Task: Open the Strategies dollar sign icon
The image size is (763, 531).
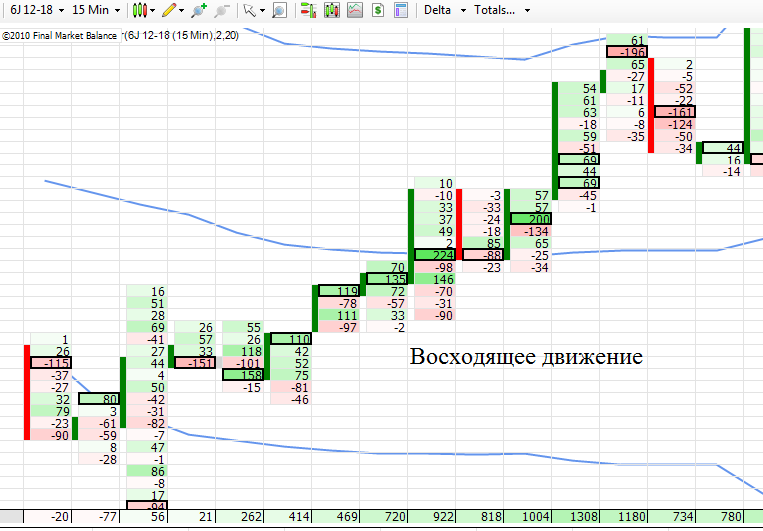Action: click(x=378, y=10)
